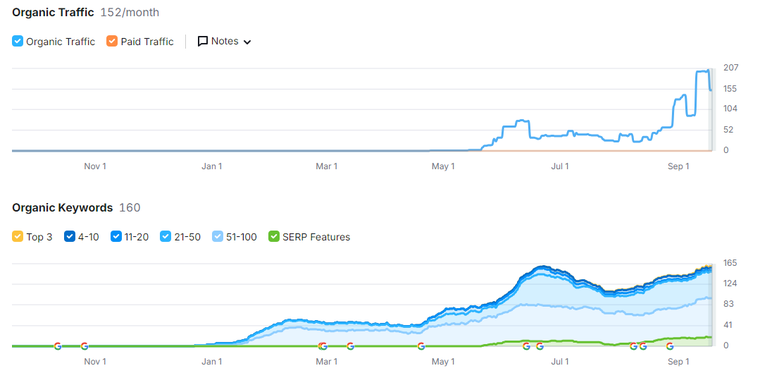Click the traffic peak near 207 on chart

tap(702, 71)
